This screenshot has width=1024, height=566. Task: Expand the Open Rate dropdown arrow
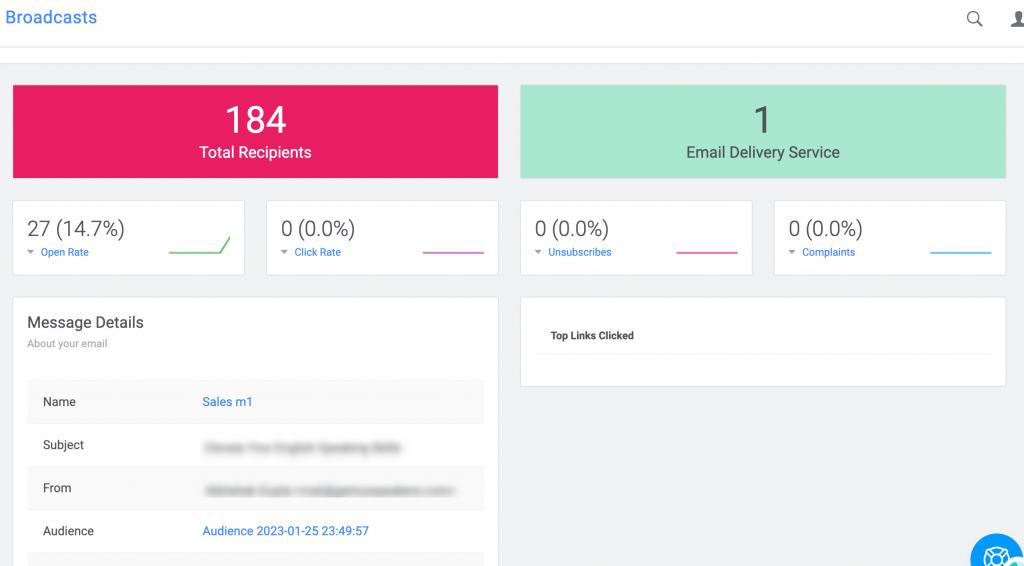click(x=31, y=252)
